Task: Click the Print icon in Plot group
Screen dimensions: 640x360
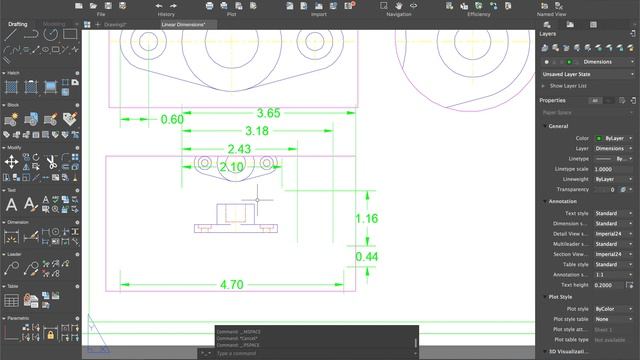Action: click(209, 6)
